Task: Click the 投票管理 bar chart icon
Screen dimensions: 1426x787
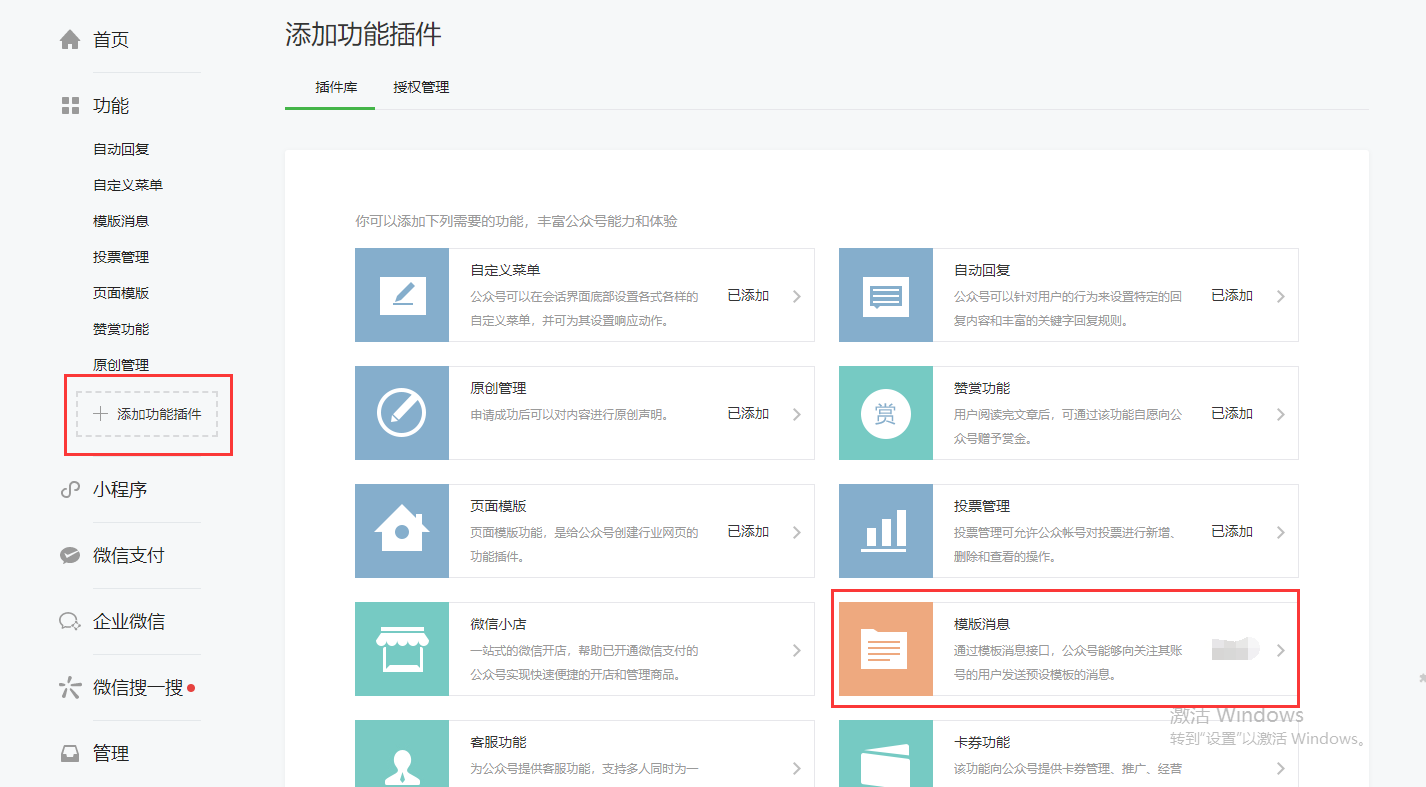Action: 886,531
